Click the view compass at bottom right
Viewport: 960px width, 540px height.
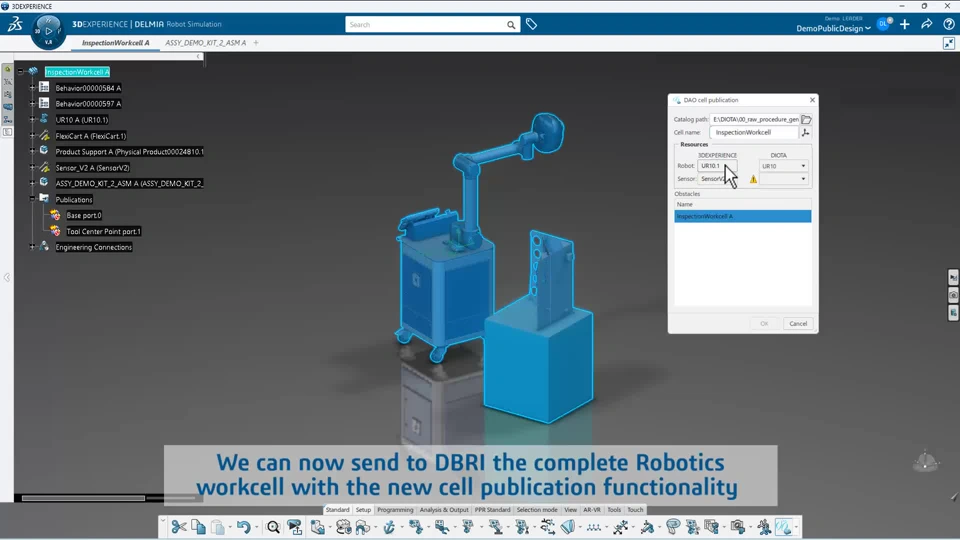[x=926, y=461]
